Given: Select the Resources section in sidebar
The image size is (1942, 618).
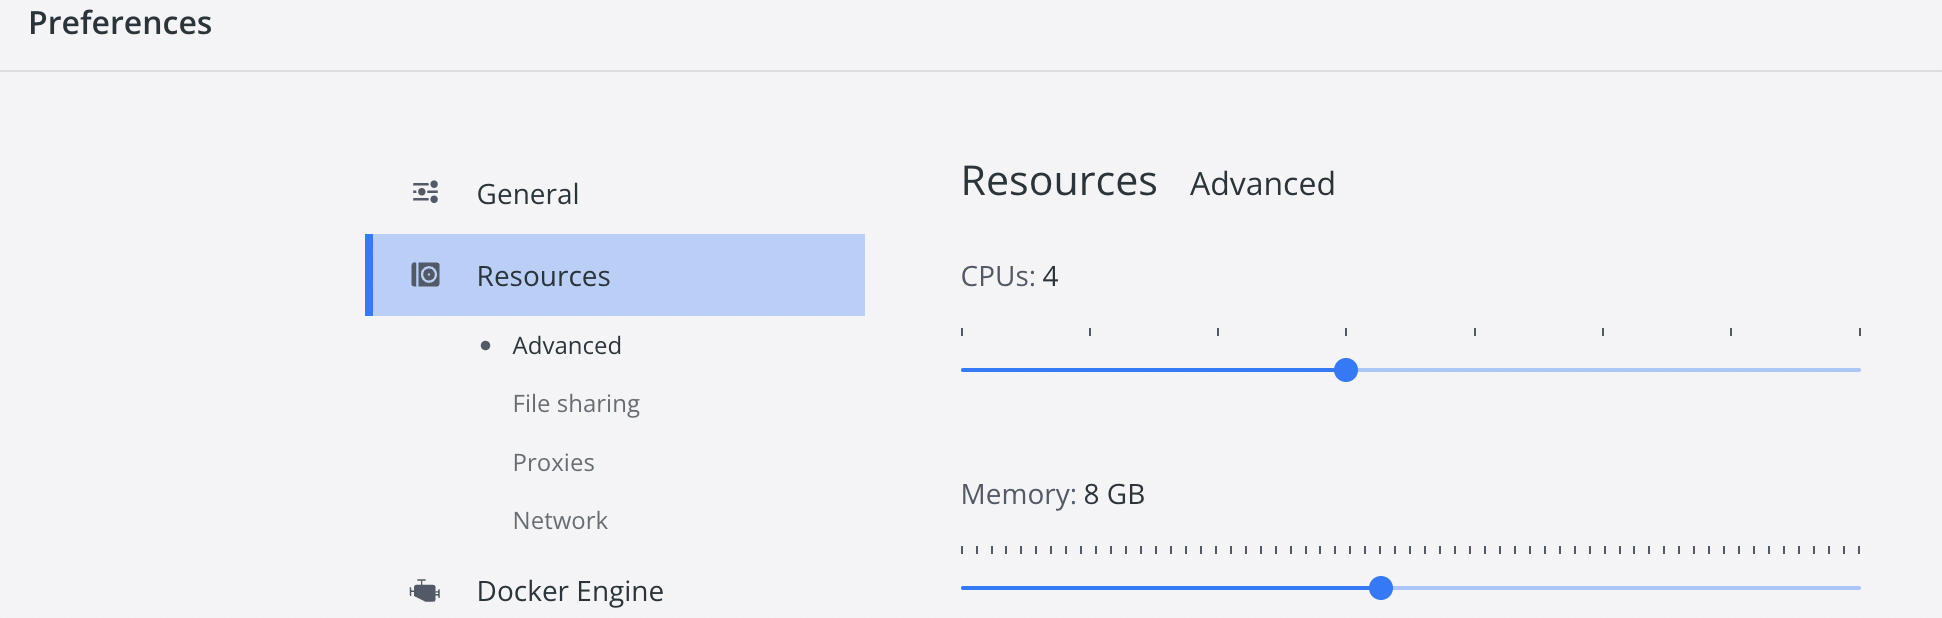Looking at the screenshot, I should (x=543, y=276).
